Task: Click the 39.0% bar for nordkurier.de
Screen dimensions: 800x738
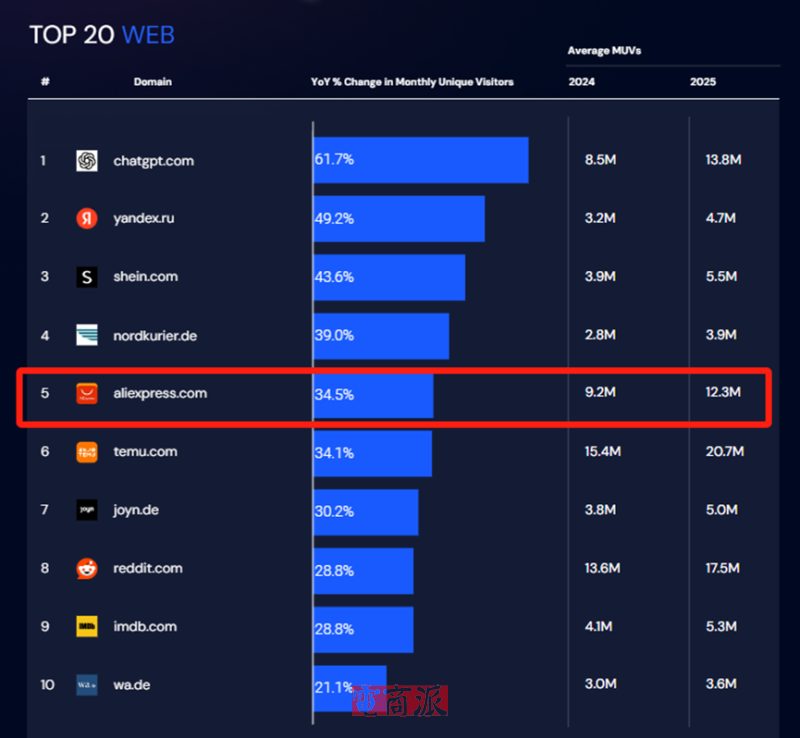Action: tap(381, 336)
